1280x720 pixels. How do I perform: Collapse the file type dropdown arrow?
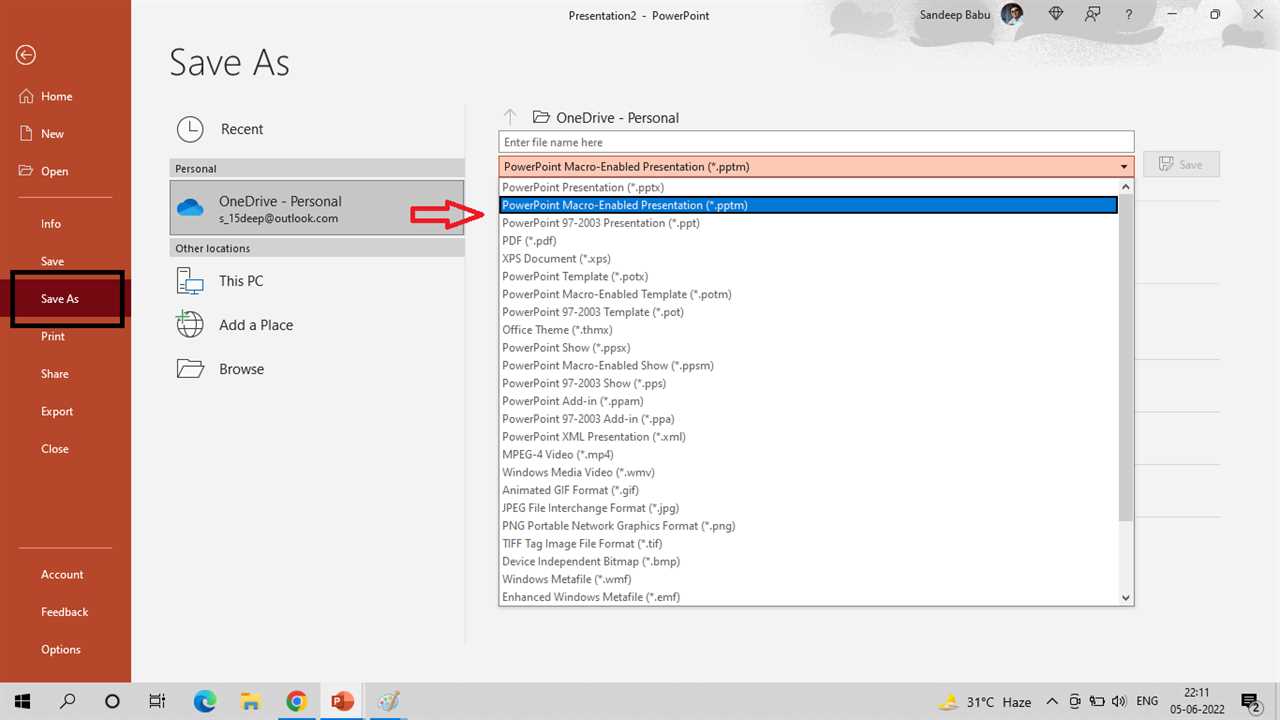(x=1124, y=167)
